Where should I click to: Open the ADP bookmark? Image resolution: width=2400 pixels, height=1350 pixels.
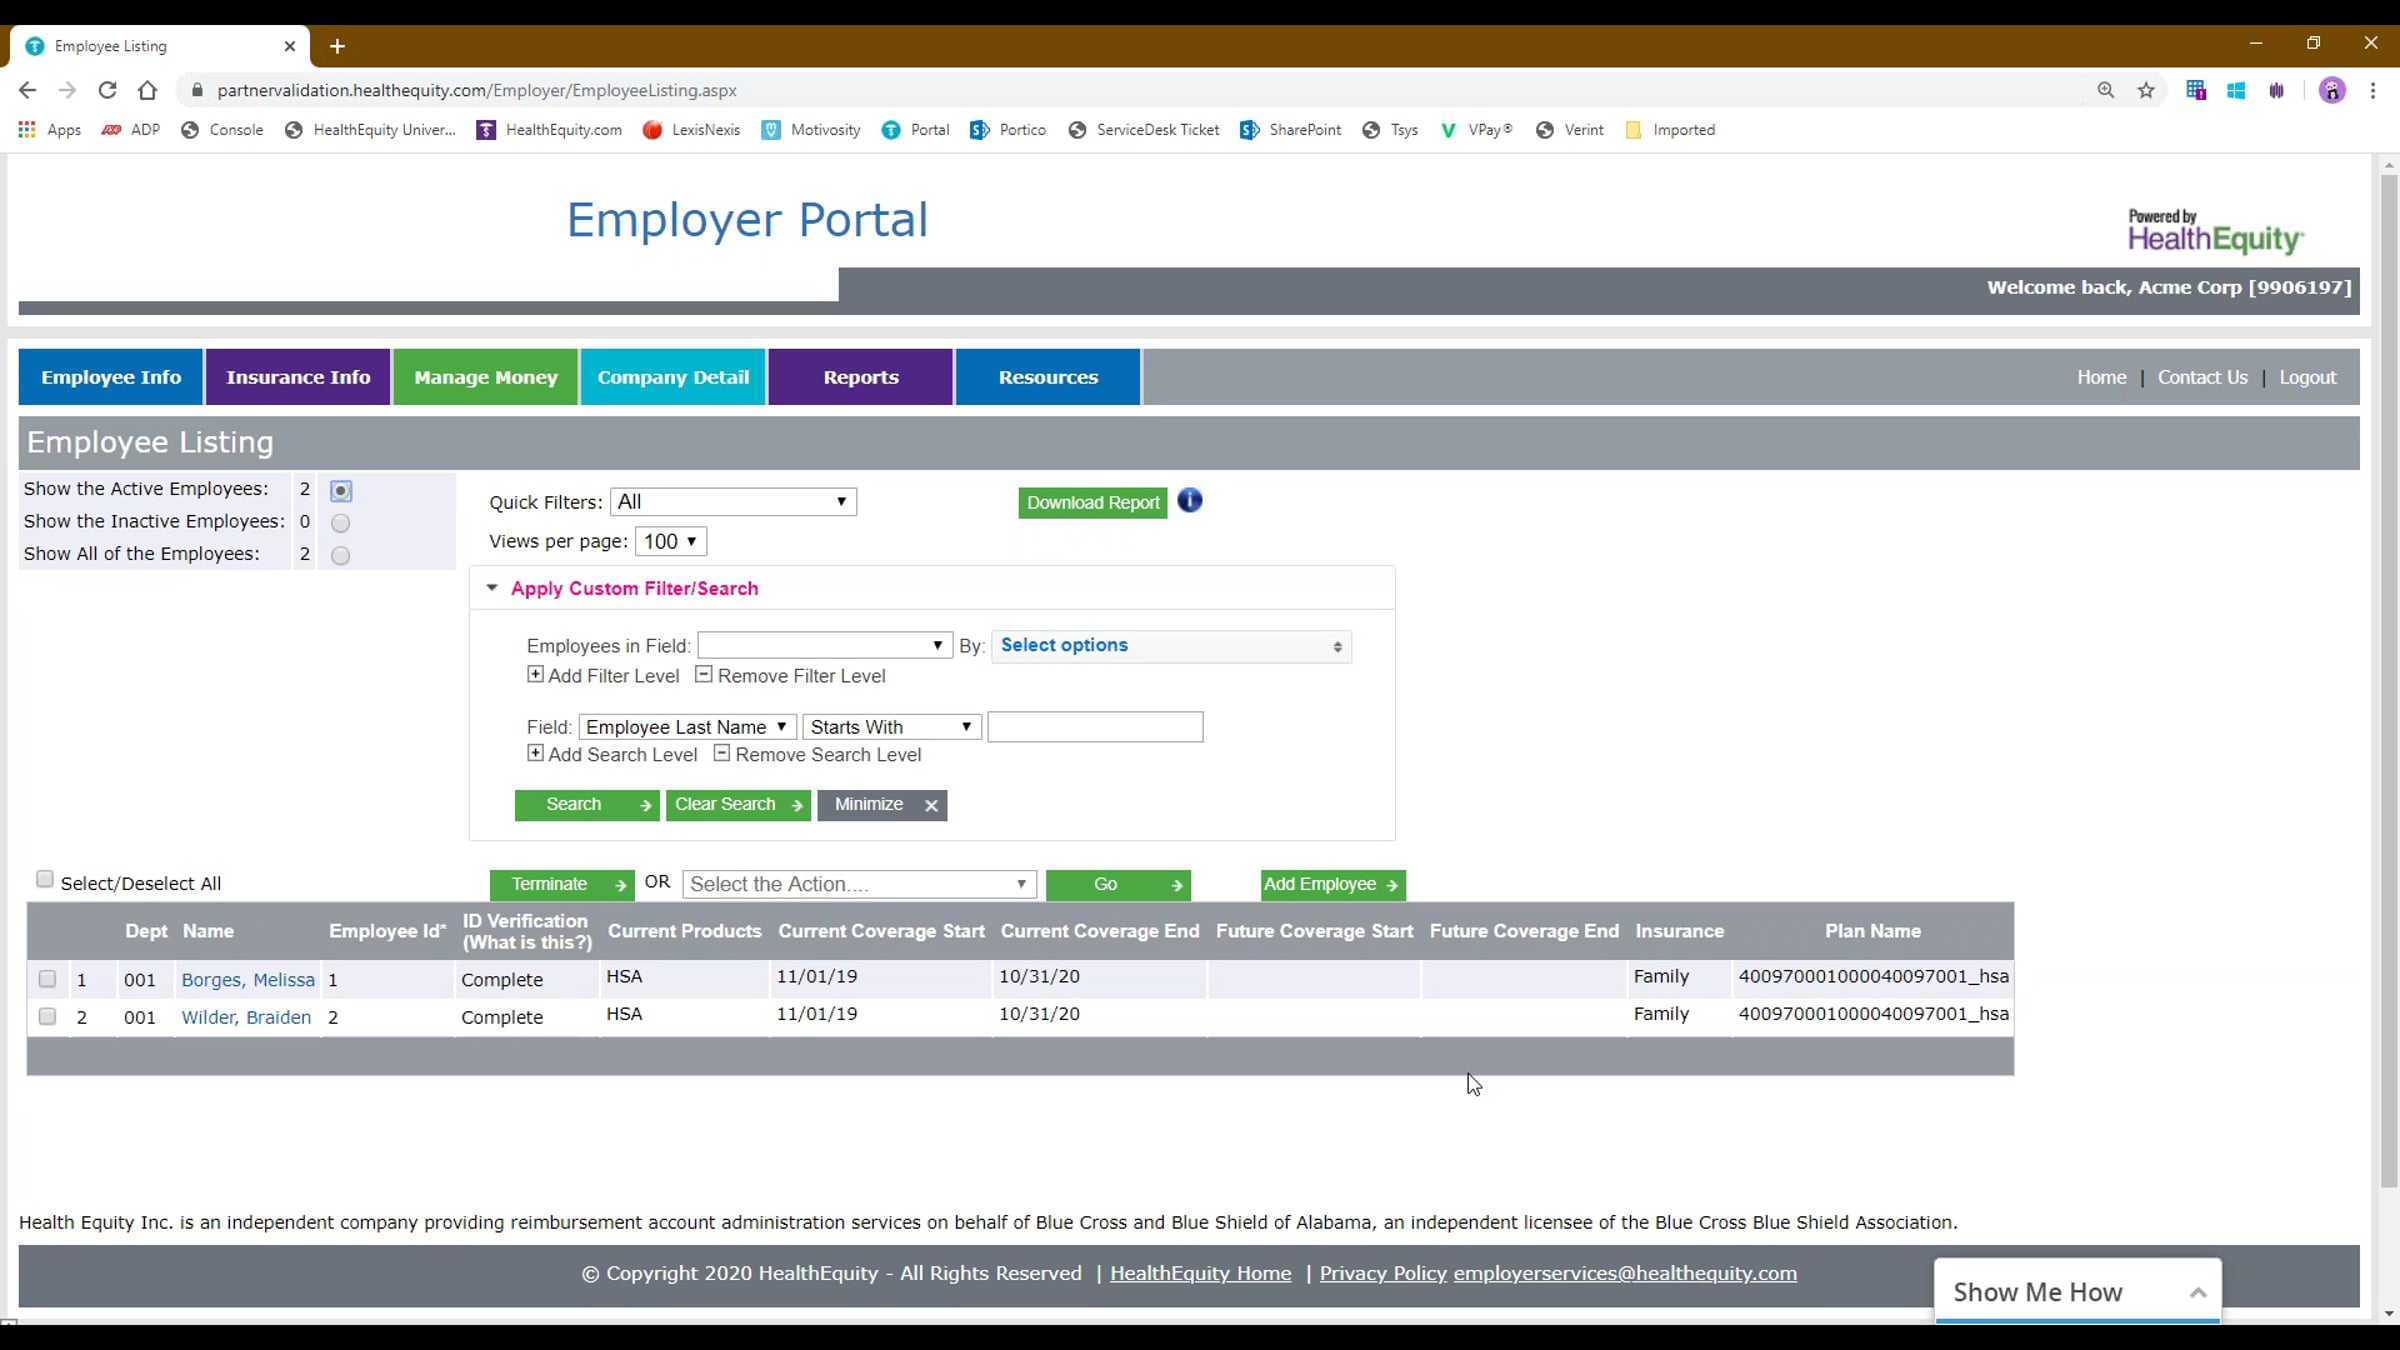(131, 130)
